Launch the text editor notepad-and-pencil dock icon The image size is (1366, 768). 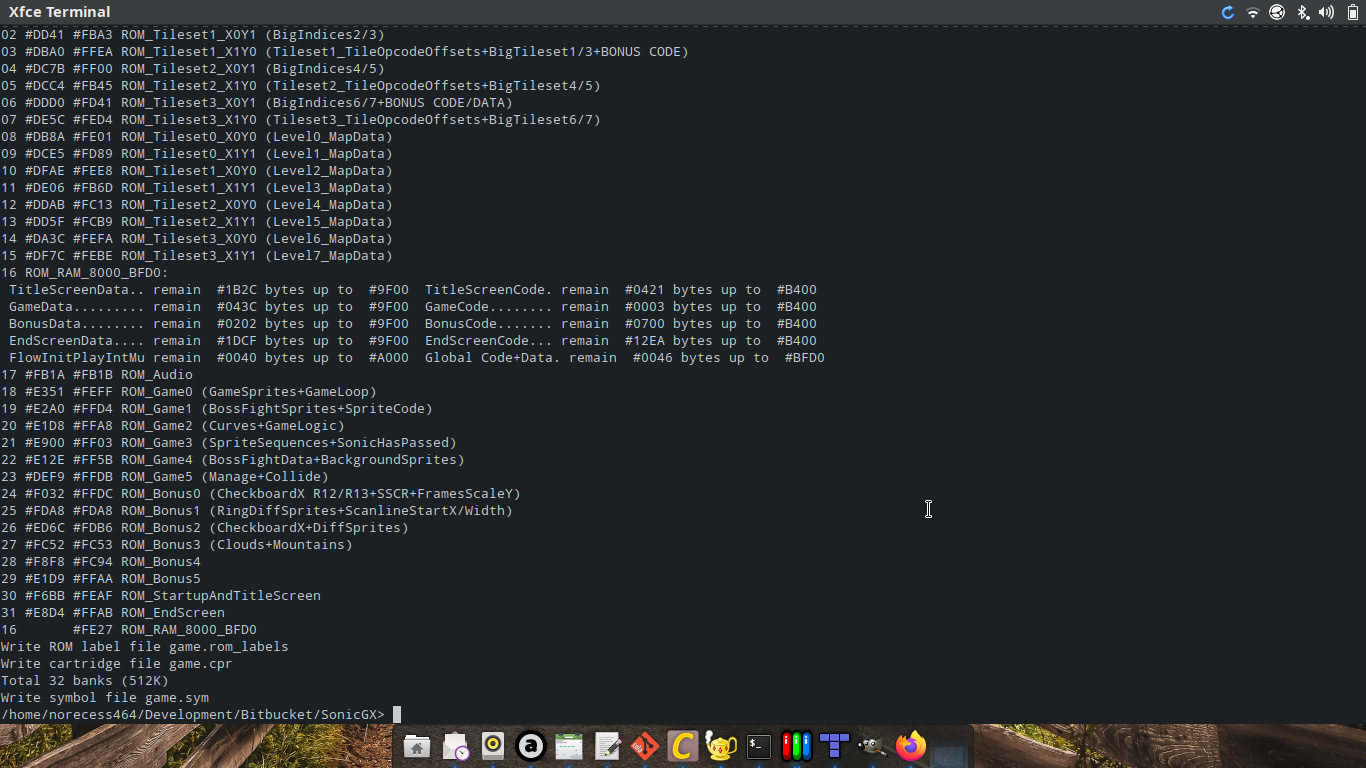607,746
